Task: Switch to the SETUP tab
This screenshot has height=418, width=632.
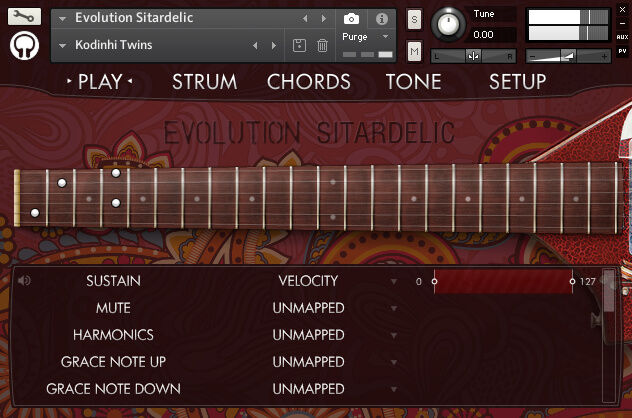Action: pyautogui.click(x=518, y=82)
